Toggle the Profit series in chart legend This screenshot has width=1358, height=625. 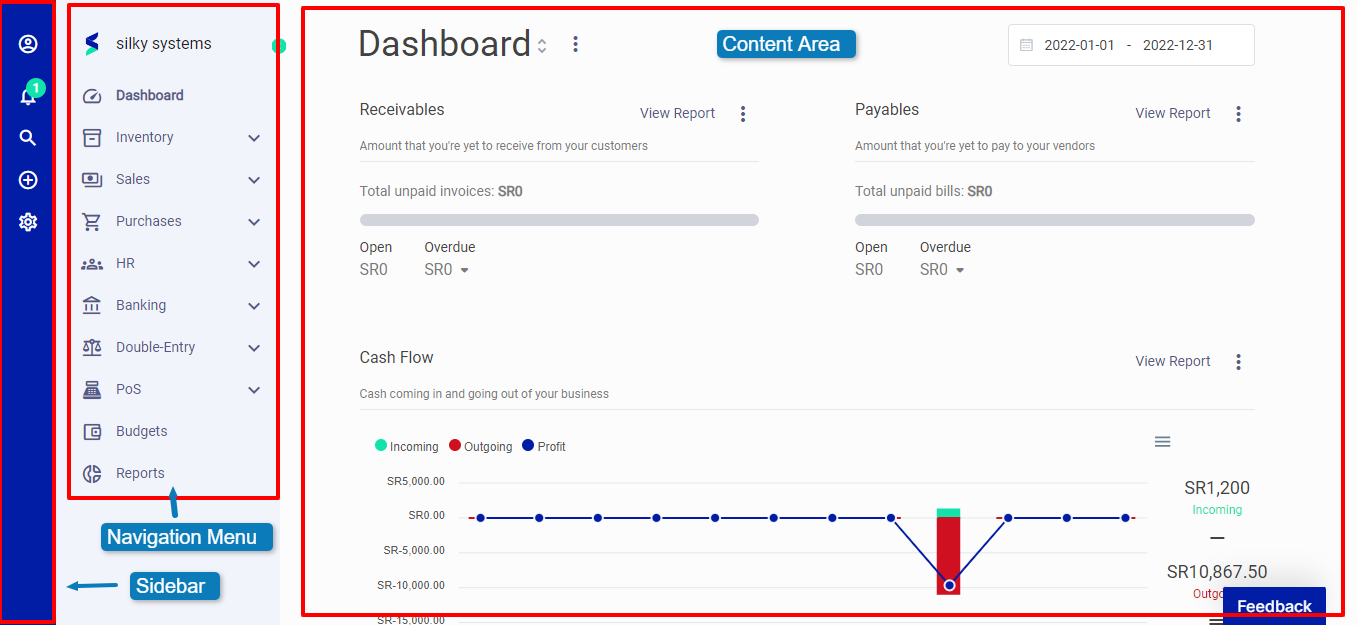pos(544,447)
